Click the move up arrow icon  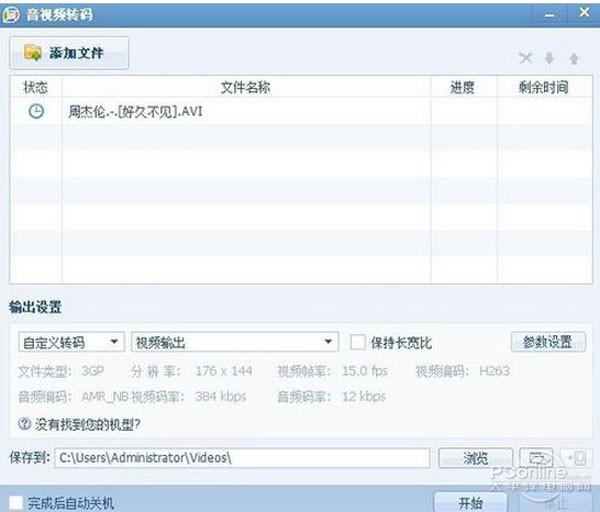click(x=574, y=59)
